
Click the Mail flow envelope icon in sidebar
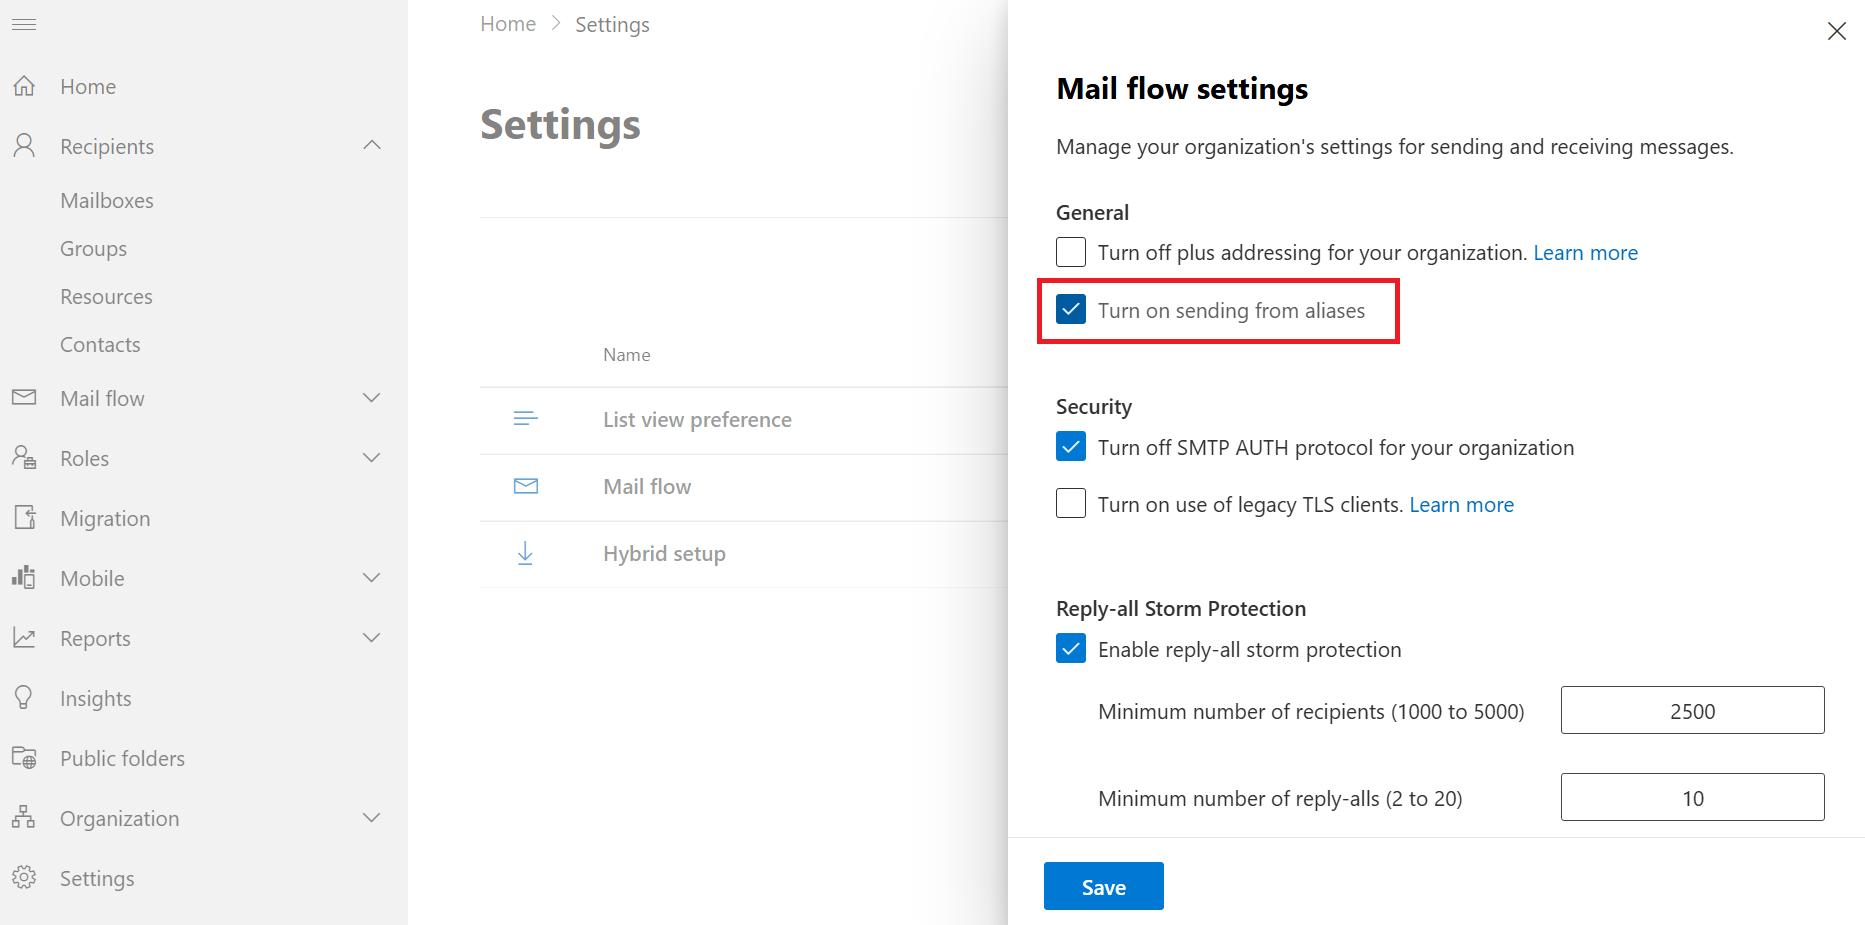pyautogui.click(x=24, y=398)
